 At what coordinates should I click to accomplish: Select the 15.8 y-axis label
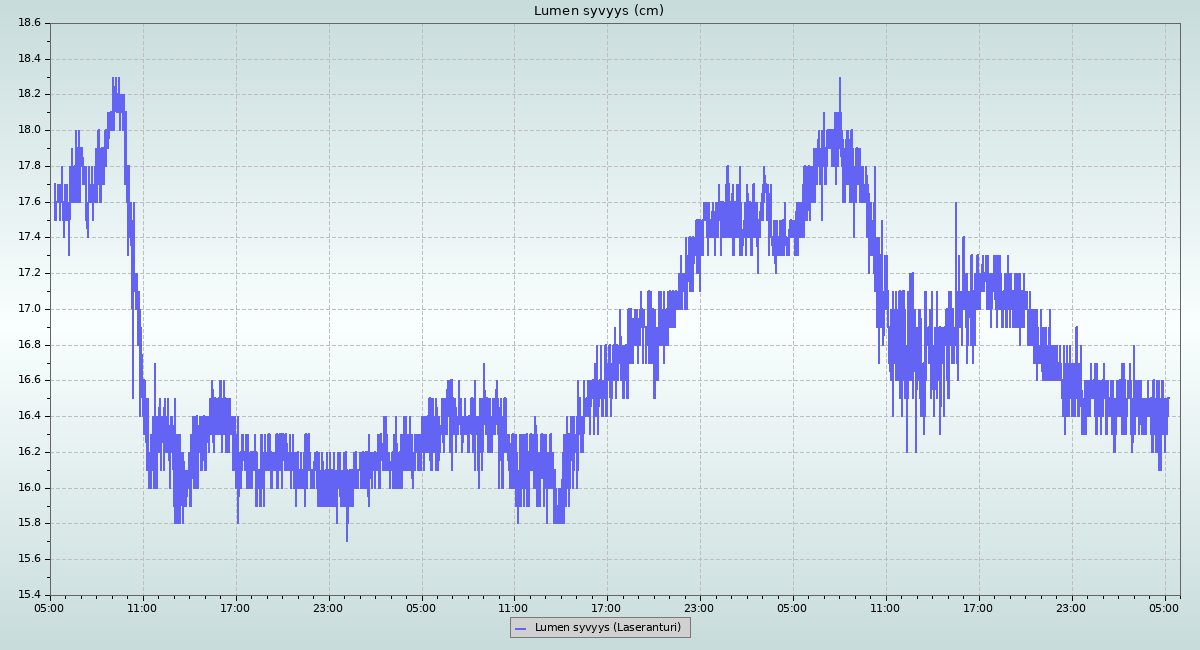tap(29, 523)
